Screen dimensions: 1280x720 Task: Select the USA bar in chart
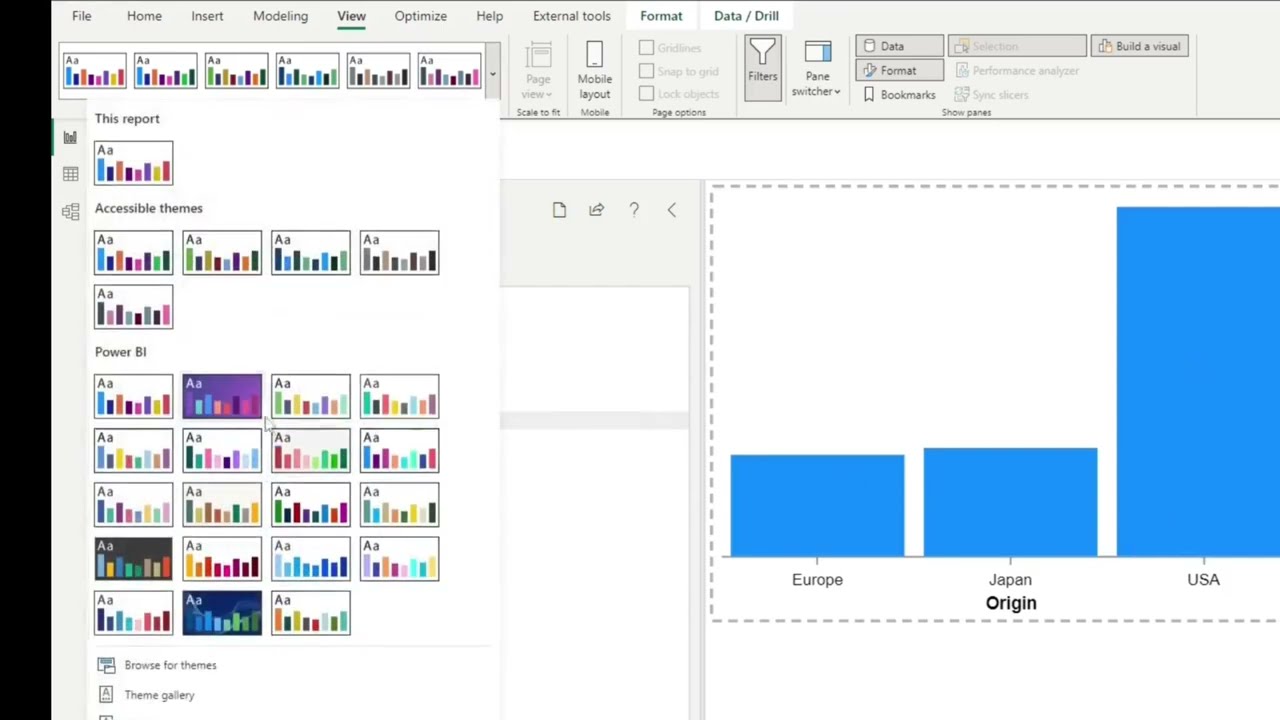1198,382
